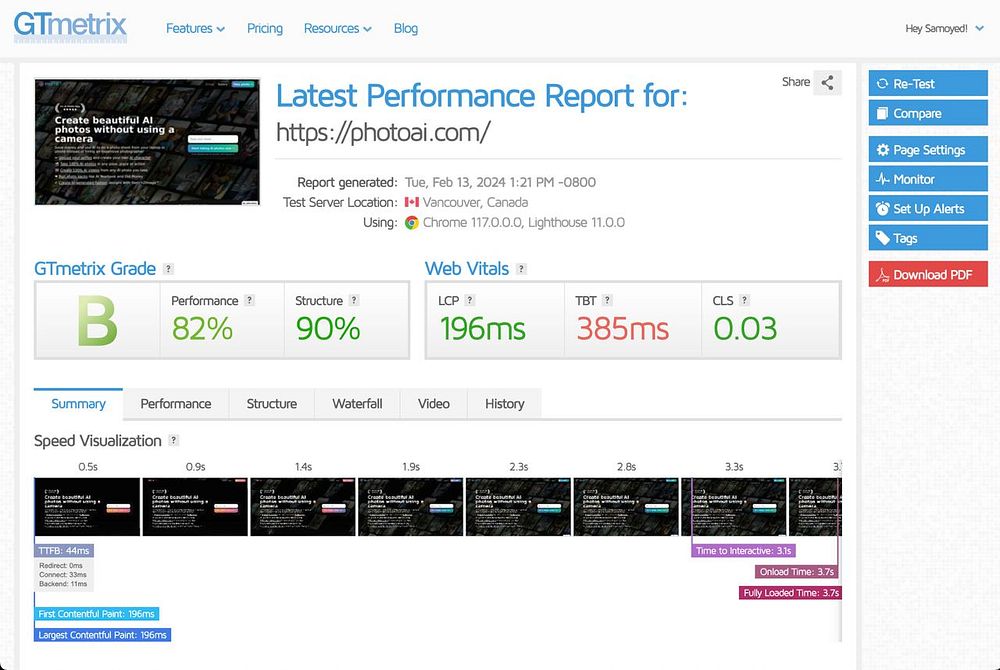1000x670 pixels.
Task: Click the Canada flag icon
Action: [x=412, y=202]
